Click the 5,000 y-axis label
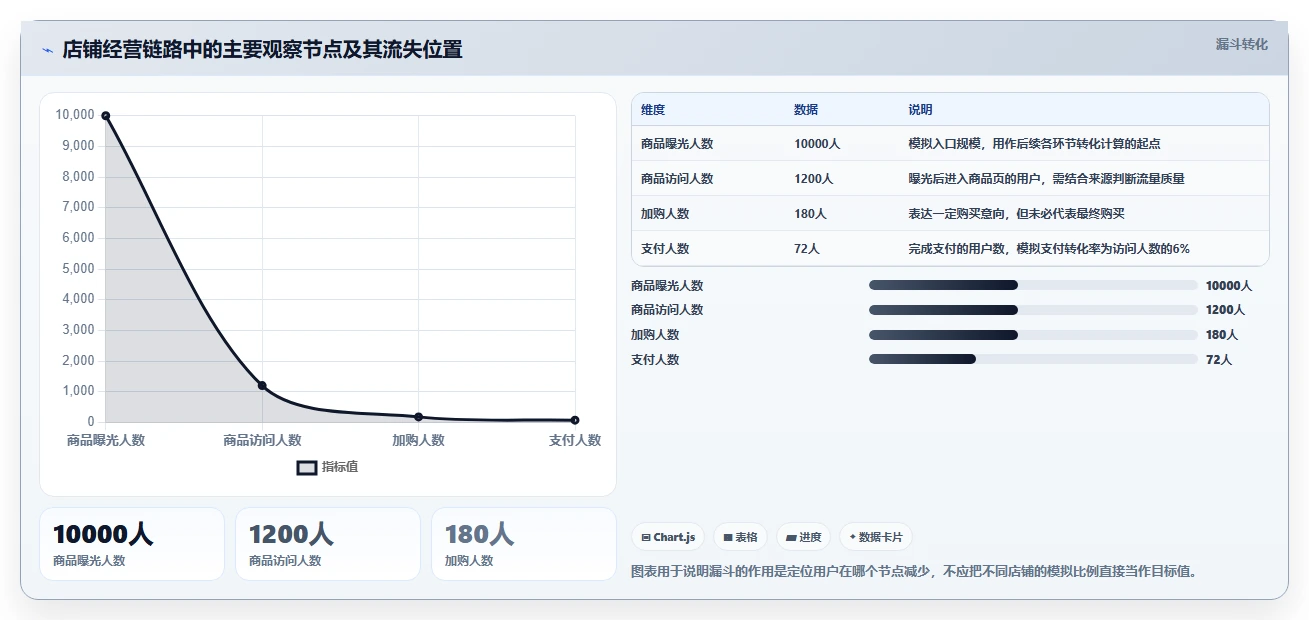Image resolution: width=1309 pixels, height=620 pixels. (78, 269)
